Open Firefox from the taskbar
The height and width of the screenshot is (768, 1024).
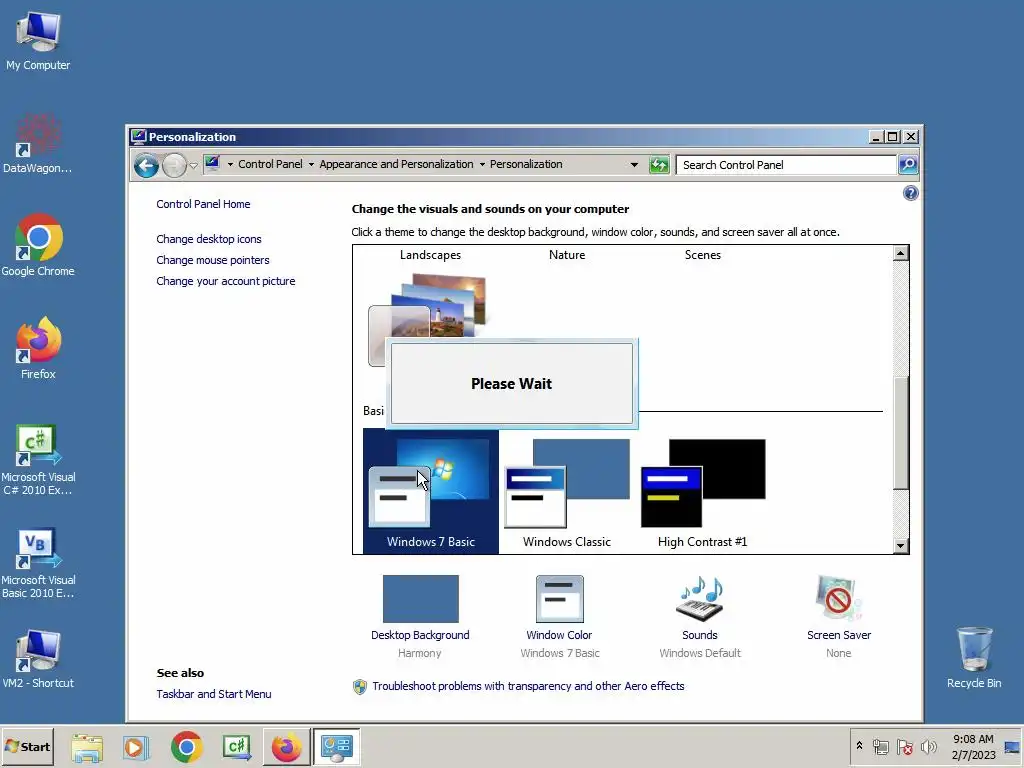click(286, 747)
